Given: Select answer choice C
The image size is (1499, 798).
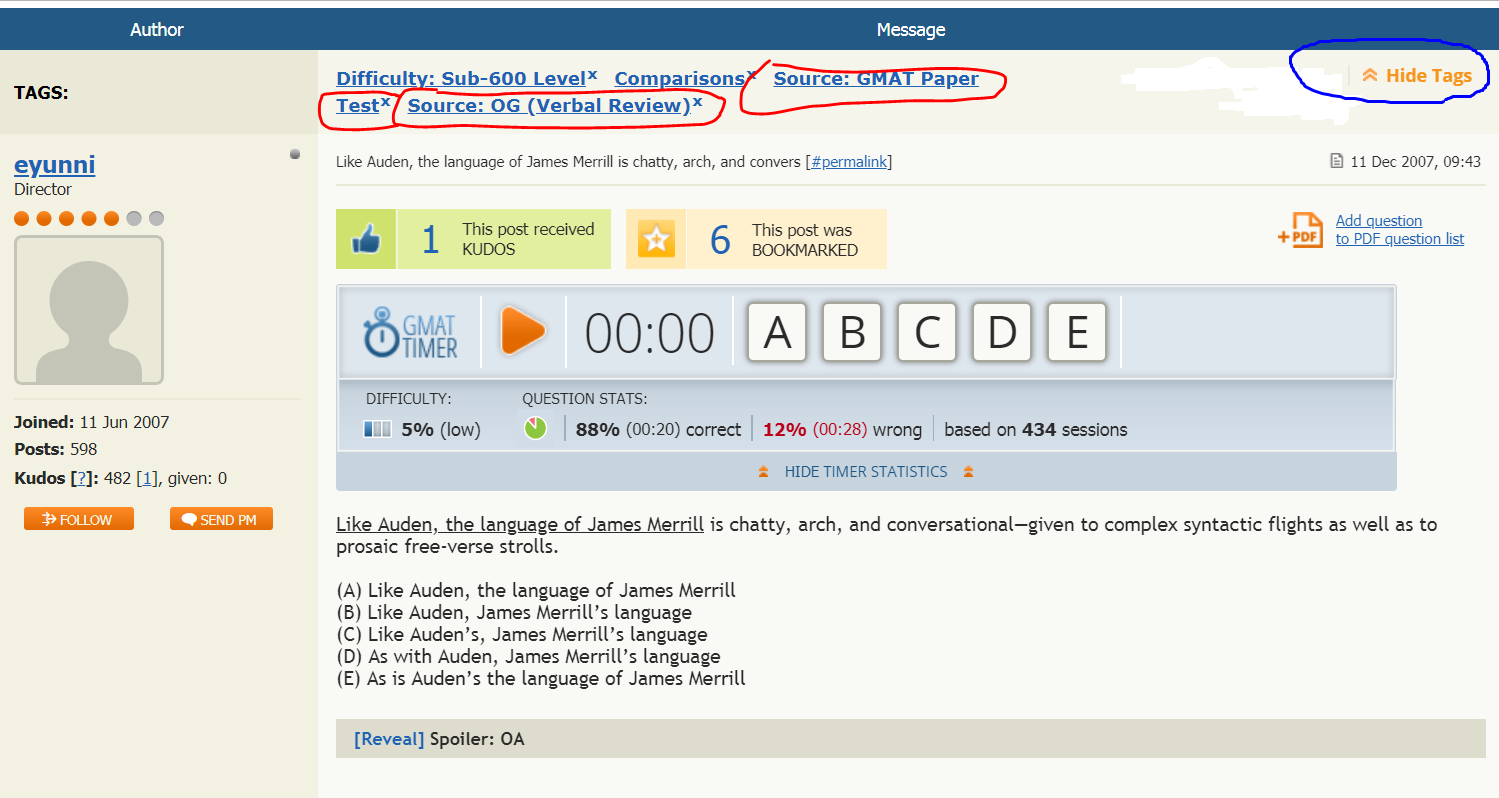Looking at the screenshot, I should tap(927, 332).
